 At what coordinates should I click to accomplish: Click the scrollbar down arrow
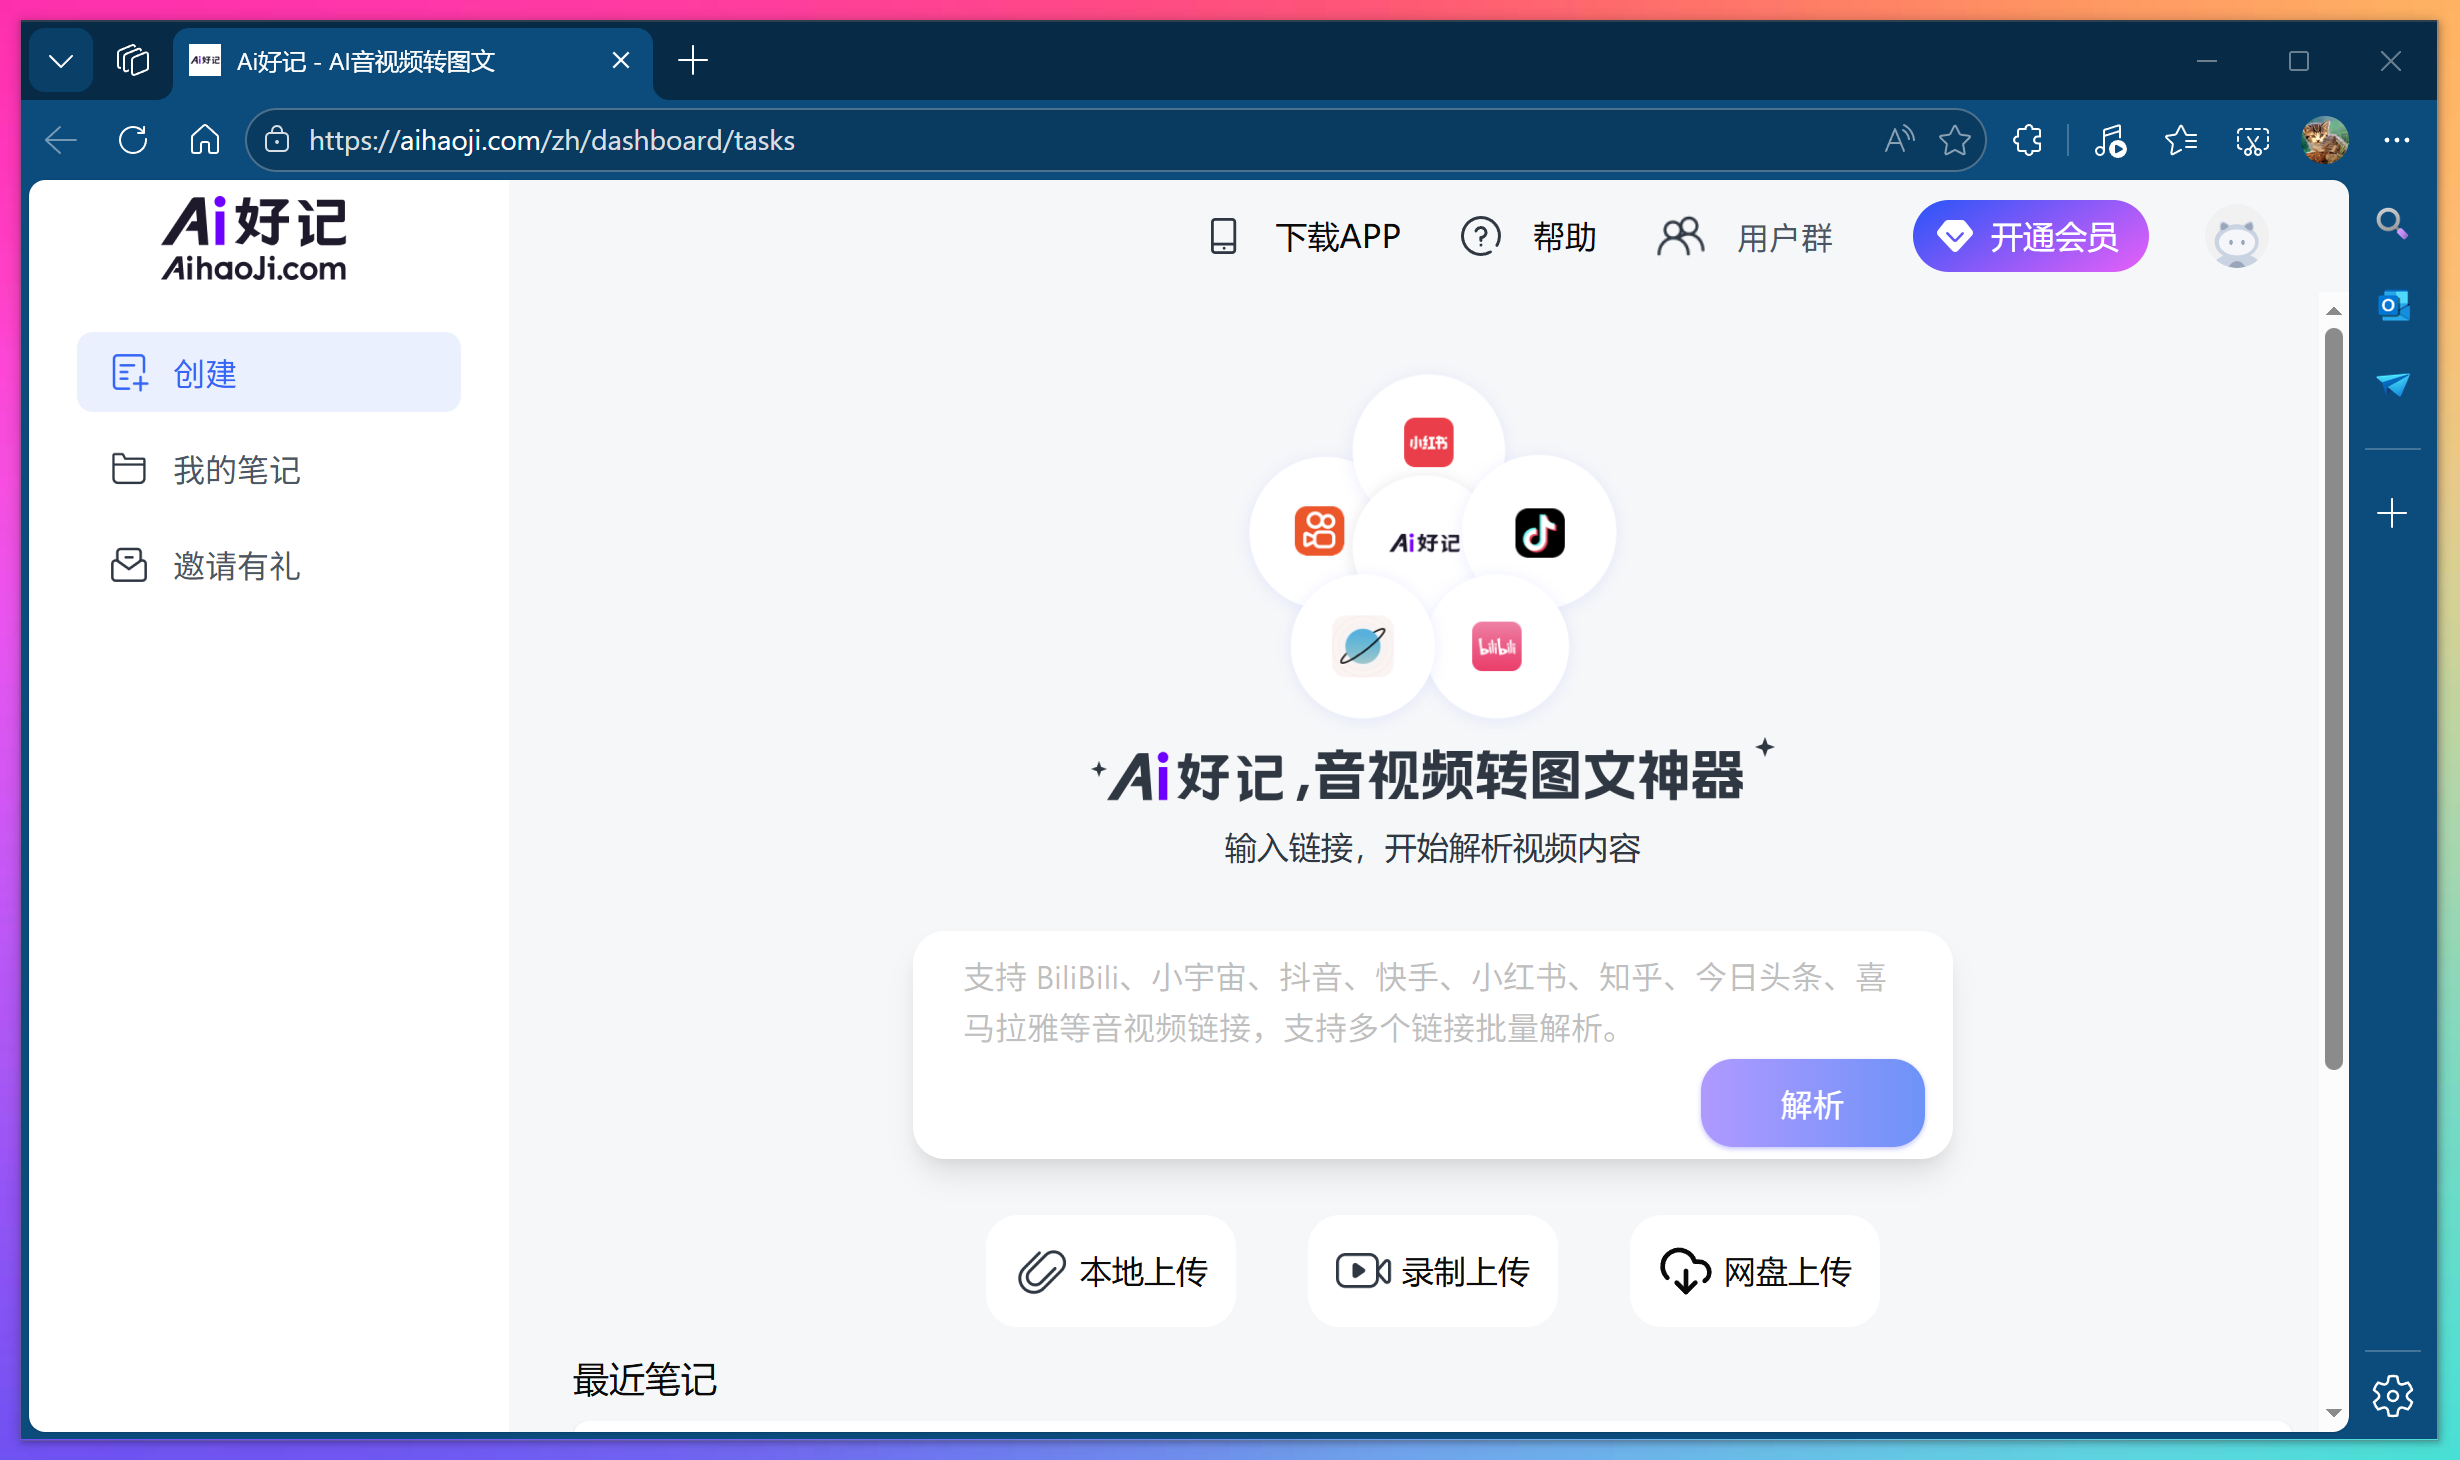2333,1412
